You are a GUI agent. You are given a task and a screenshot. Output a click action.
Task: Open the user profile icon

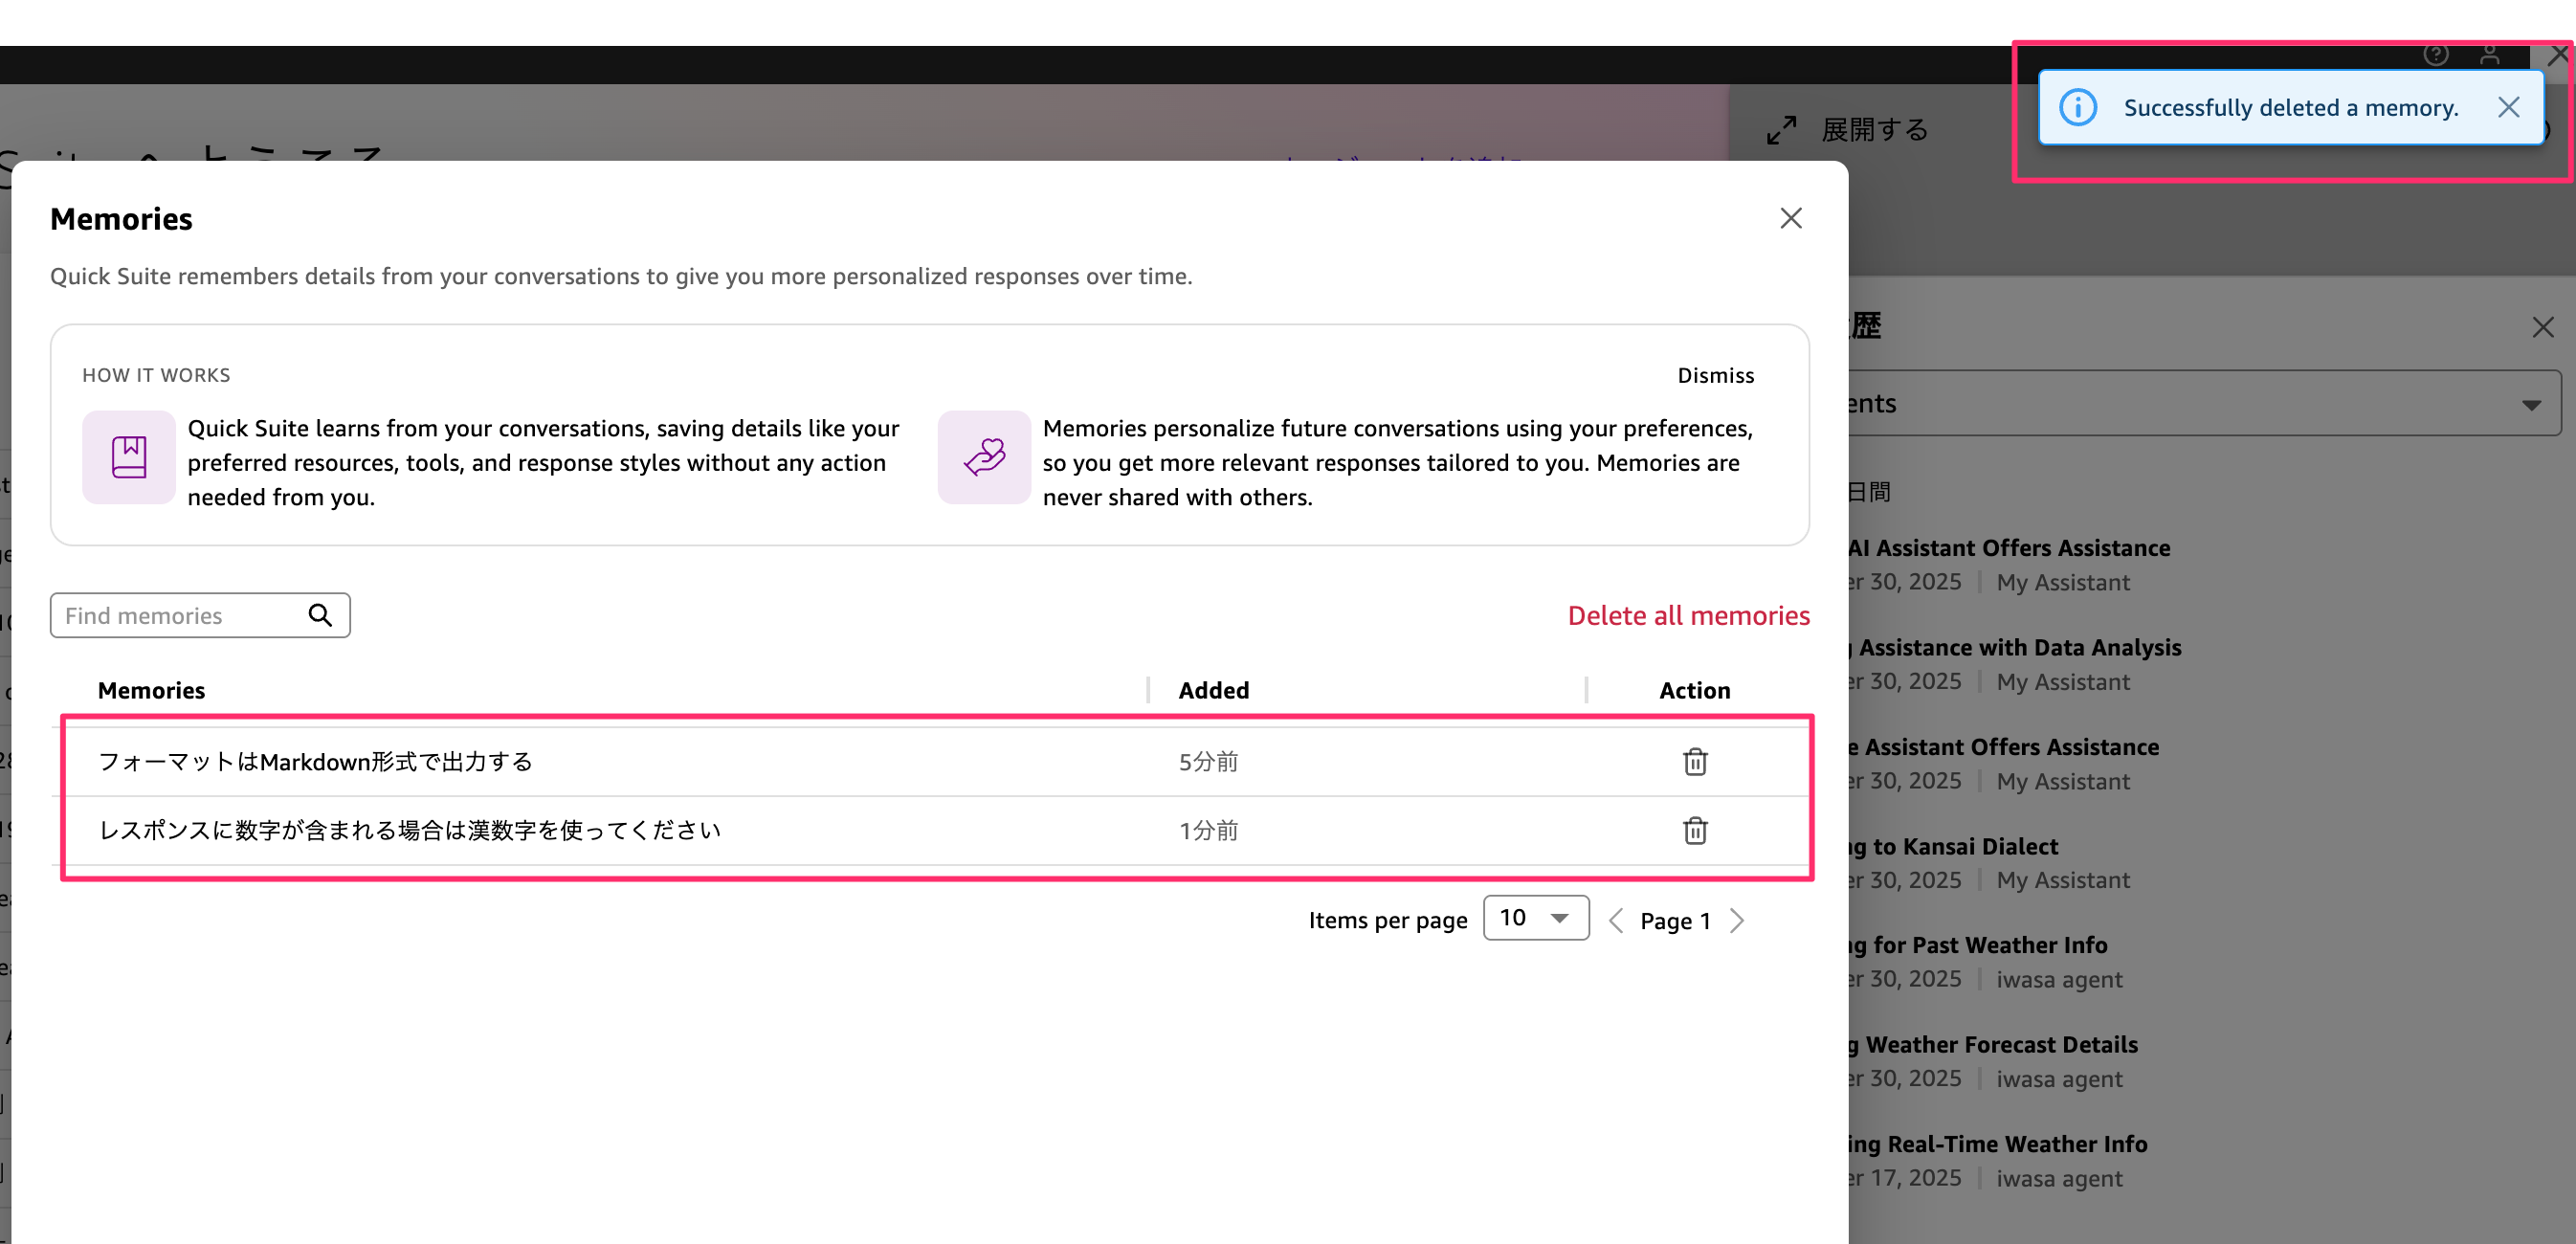[x=2489, y=55]
